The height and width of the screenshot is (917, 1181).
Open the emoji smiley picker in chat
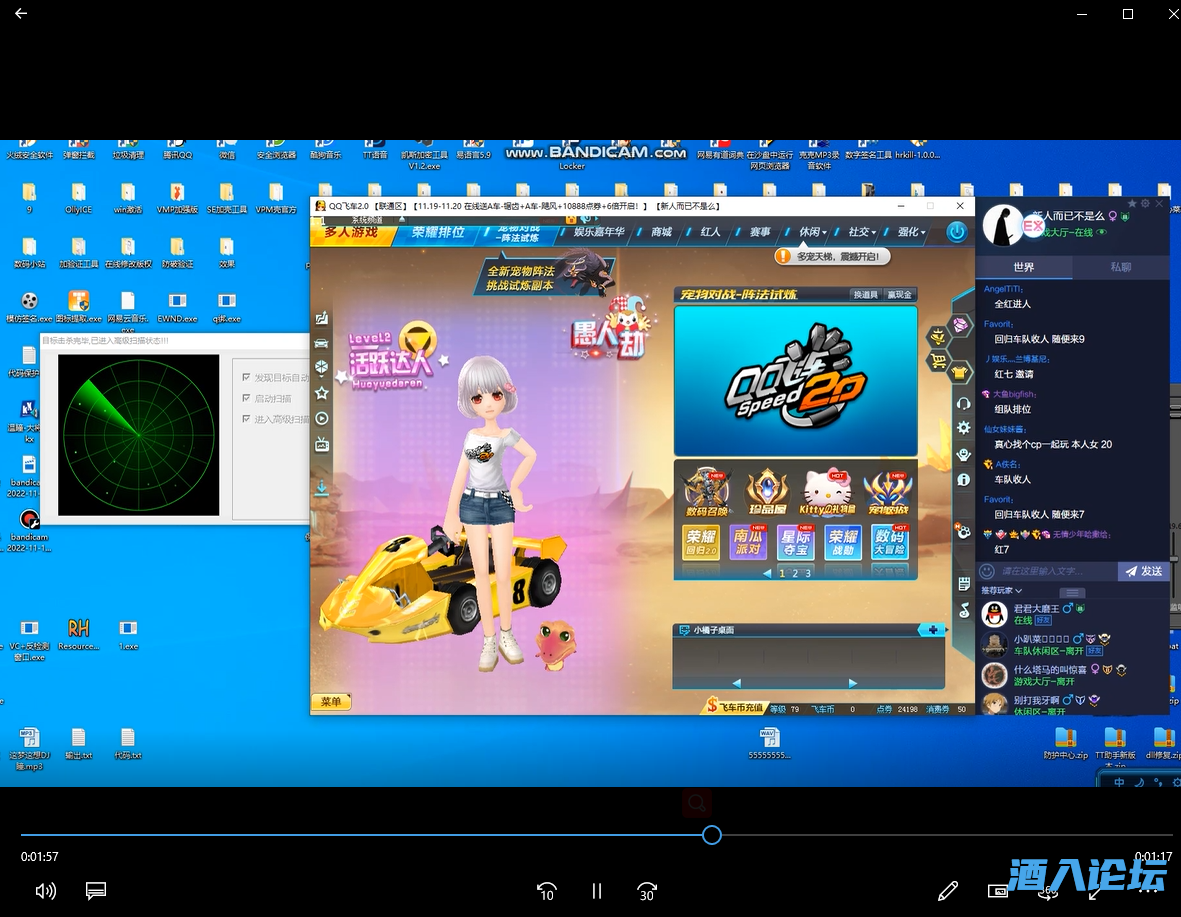(x=987, y=571)
